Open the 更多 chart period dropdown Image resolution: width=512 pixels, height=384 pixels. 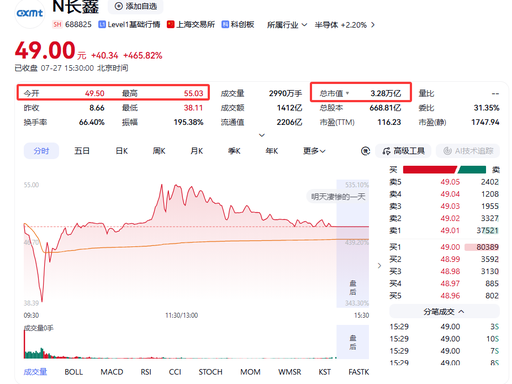pos(314,151)
